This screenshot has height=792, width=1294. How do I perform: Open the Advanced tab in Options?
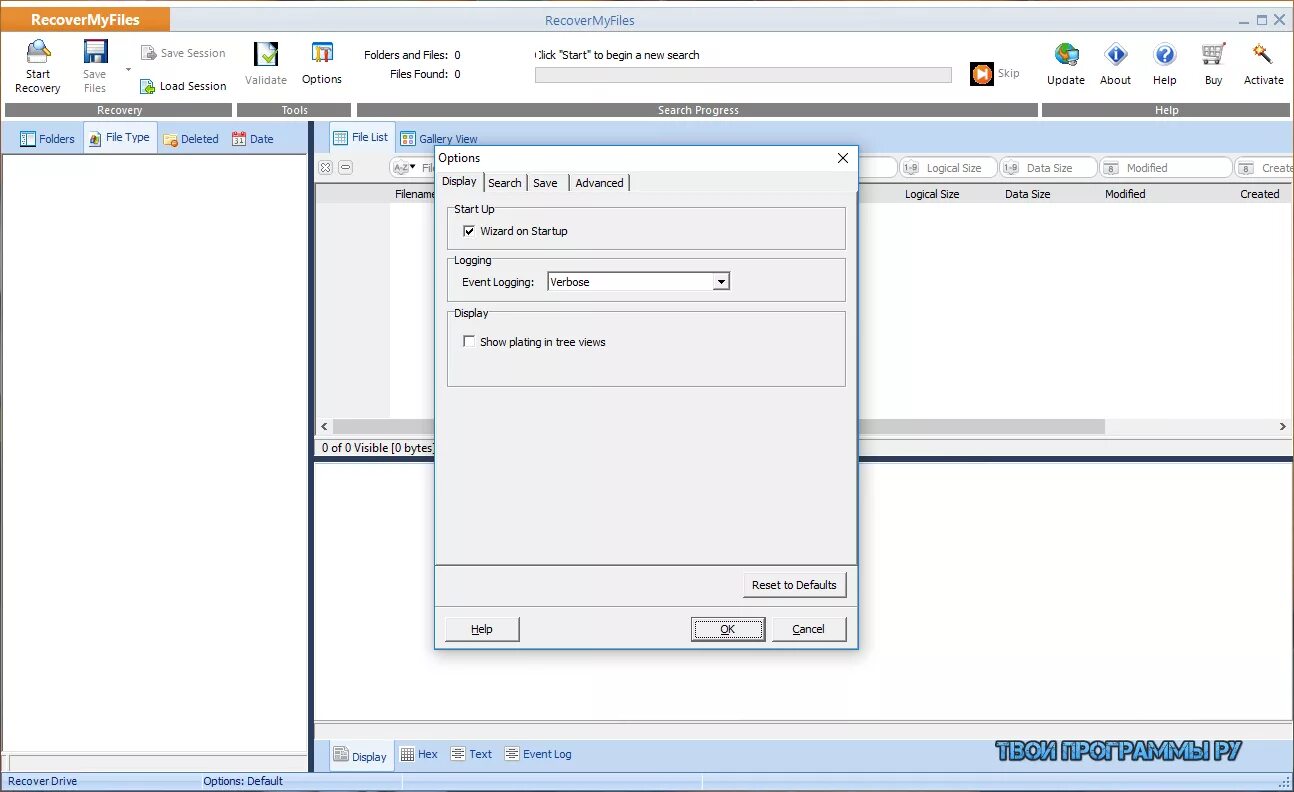click(600, 183)
